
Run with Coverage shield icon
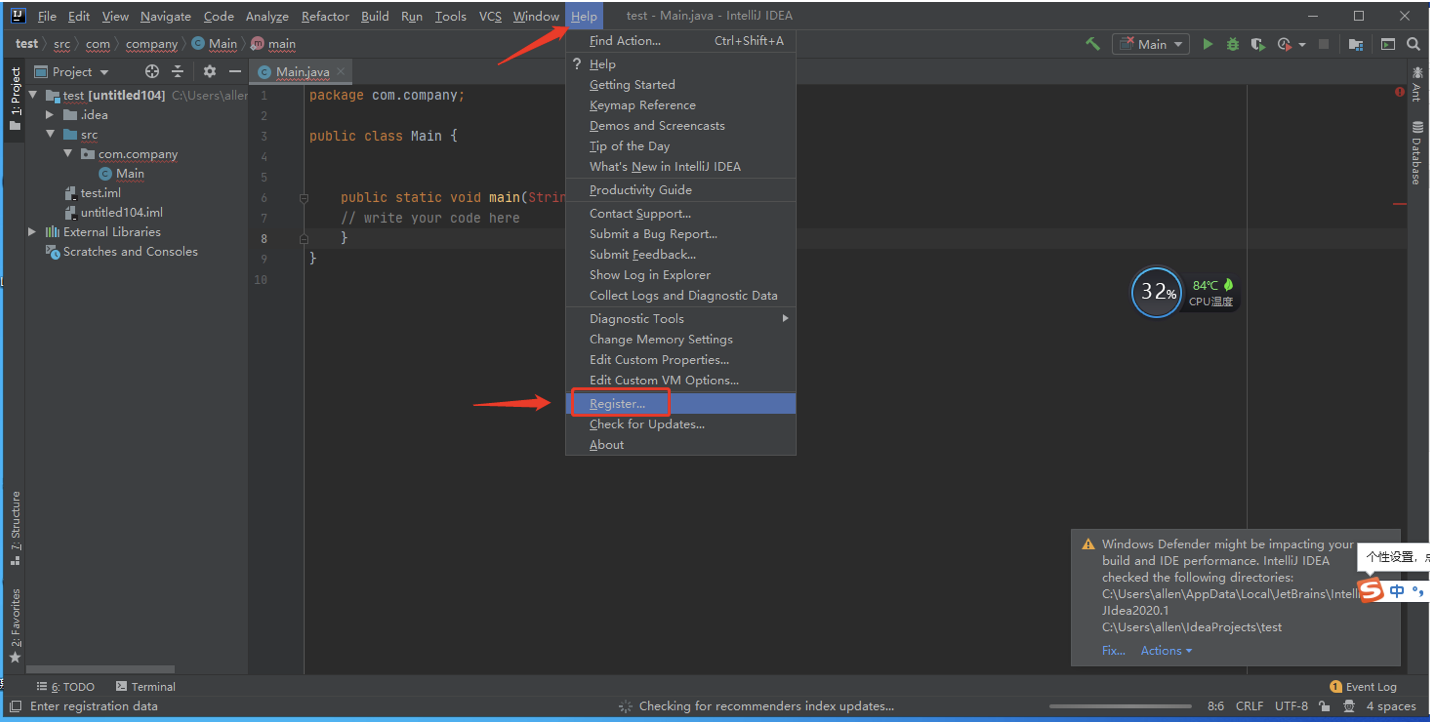click(x=1258, y=44)
